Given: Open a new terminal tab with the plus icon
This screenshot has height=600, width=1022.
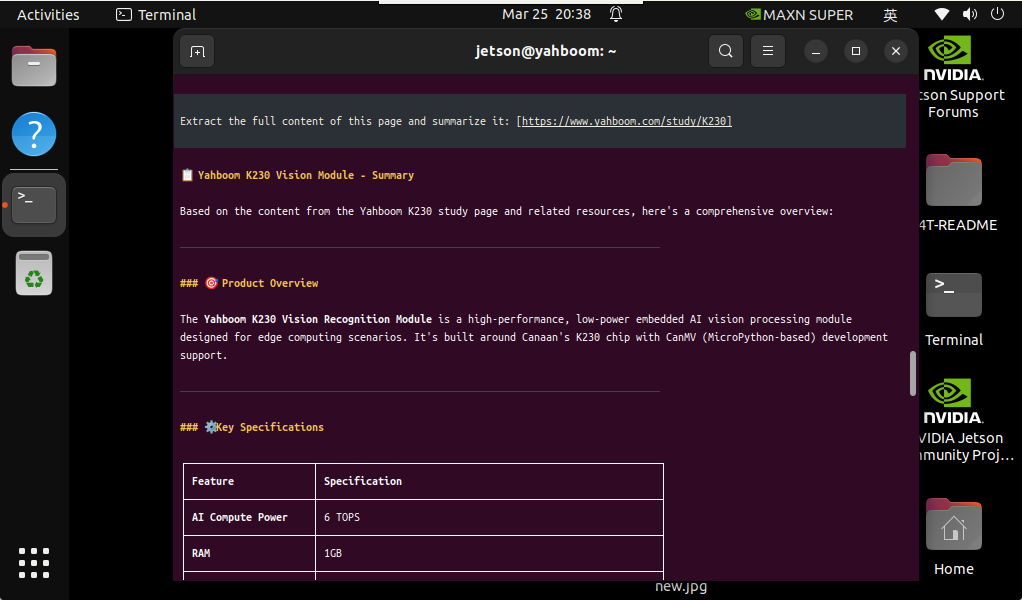Looking at the screenshot, I should click(197, 51).
